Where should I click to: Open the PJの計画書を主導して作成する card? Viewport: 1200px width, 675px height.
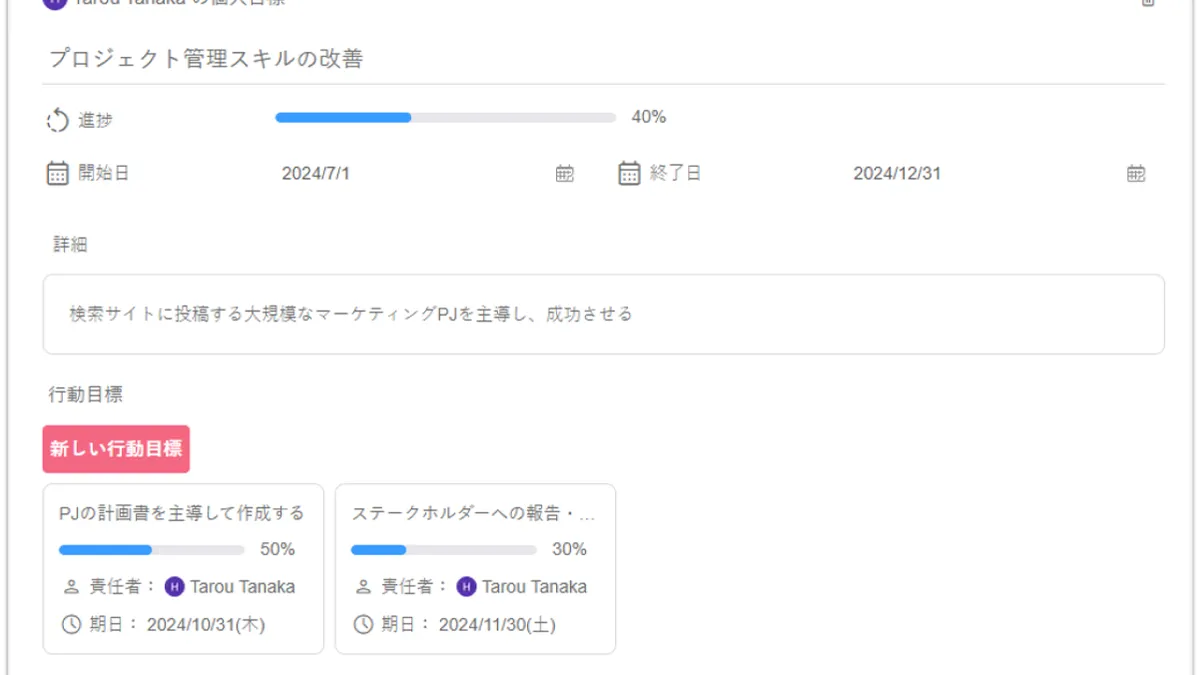183,569
